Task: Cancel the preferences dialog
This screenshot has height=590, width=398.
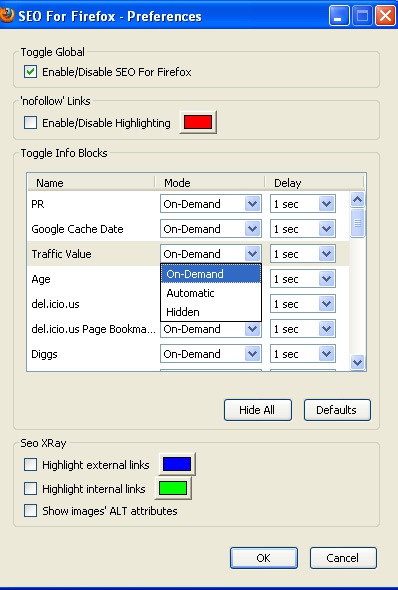Action: pyautogui.click(x=343, y=558)
